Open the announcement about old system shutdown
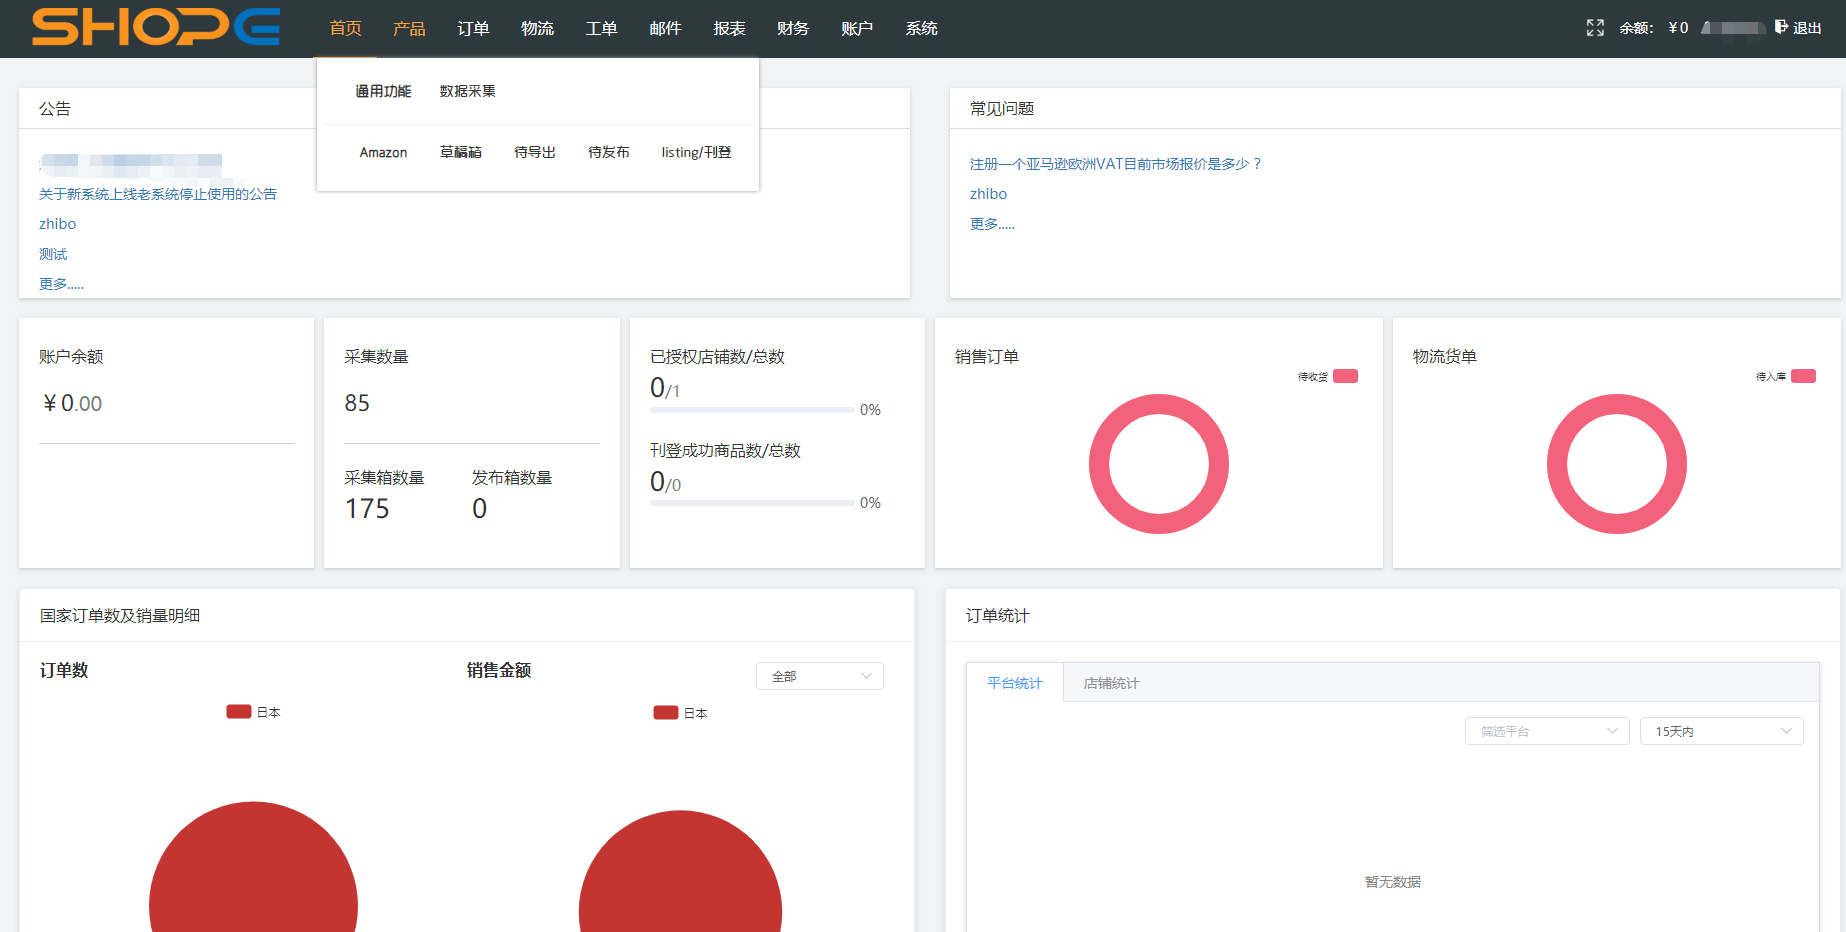Screen dimensions: 1846x932 [x=157, y=193]
